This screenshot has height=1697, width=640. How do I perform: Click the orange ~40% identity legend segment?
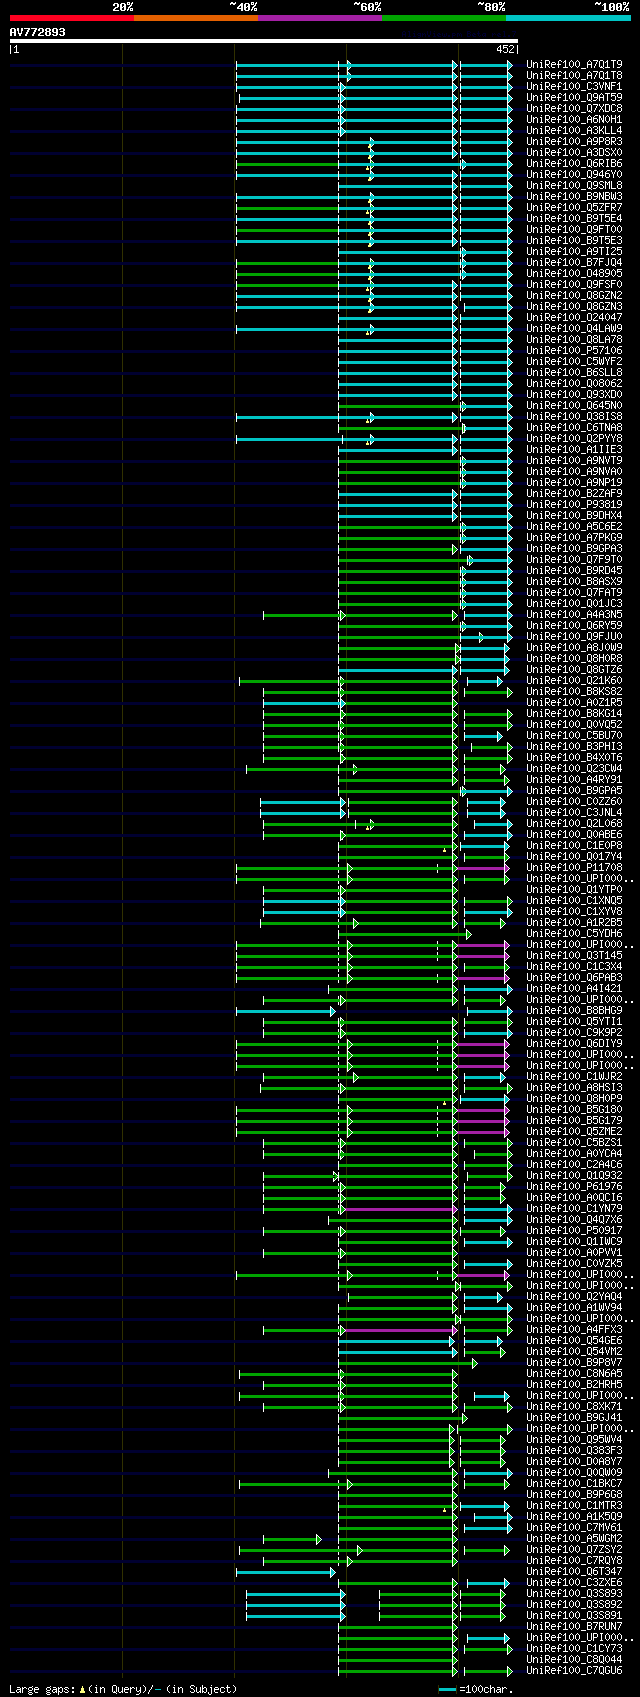click(195, 17)
